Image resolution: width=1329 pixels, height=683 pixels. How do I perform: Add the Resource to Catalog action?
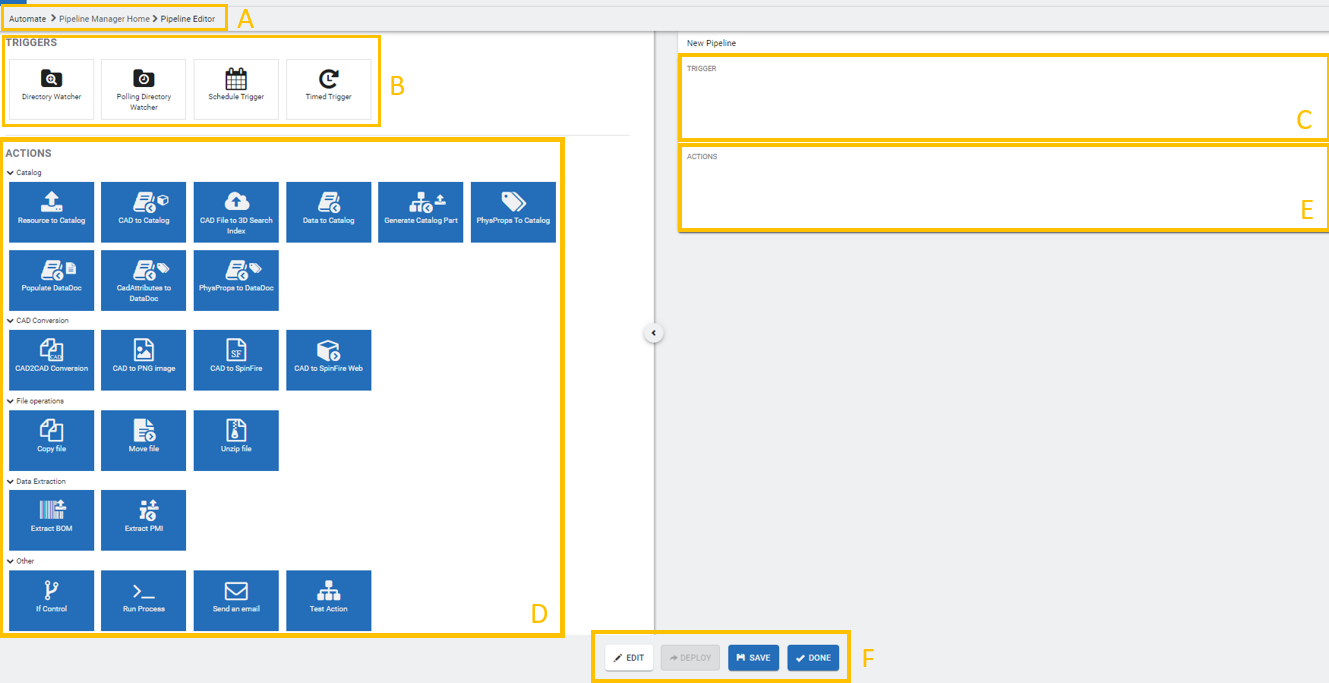51,211
